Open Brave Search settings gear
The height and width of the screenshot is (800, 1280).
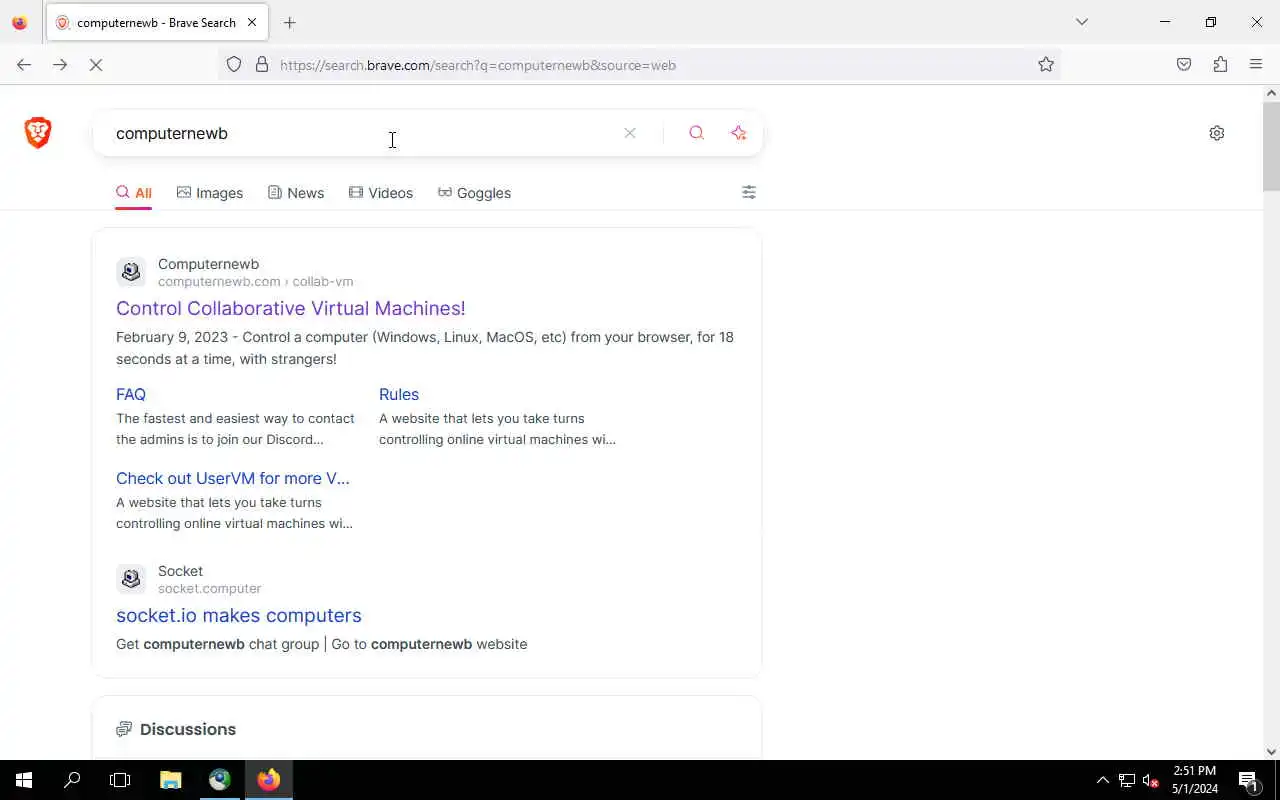pos(1217,133)
